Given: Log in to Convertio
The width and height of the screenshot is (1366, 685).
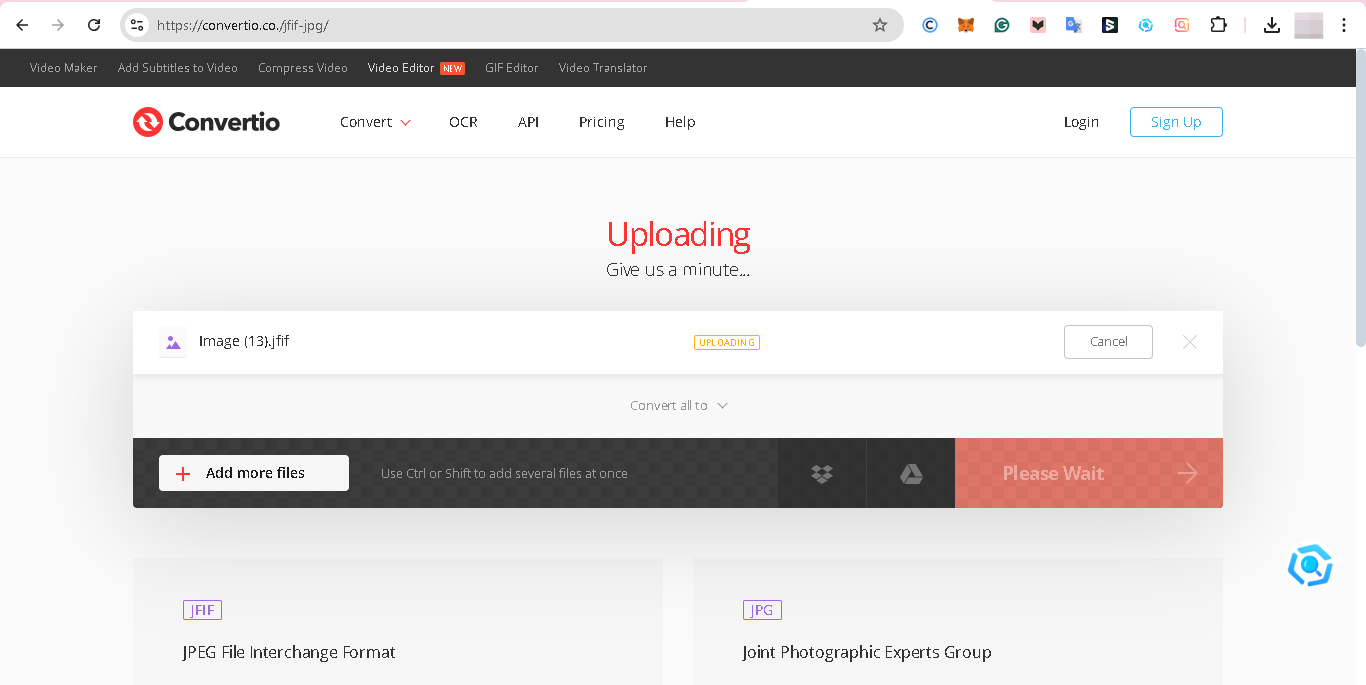Looking at the screenshot, I should [x=1081, y=121].
